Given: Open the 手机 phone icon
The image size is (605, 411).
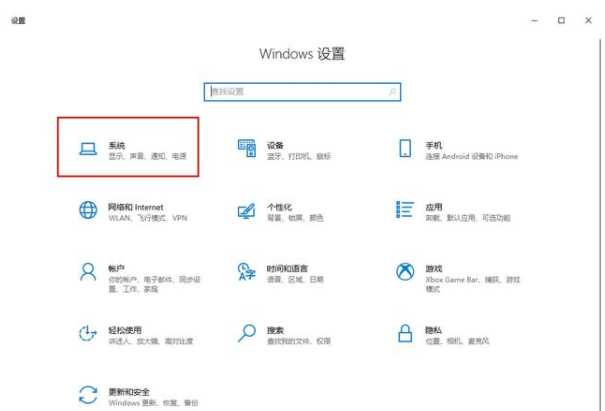Looking at the screenshot, I should click(405, 148).
